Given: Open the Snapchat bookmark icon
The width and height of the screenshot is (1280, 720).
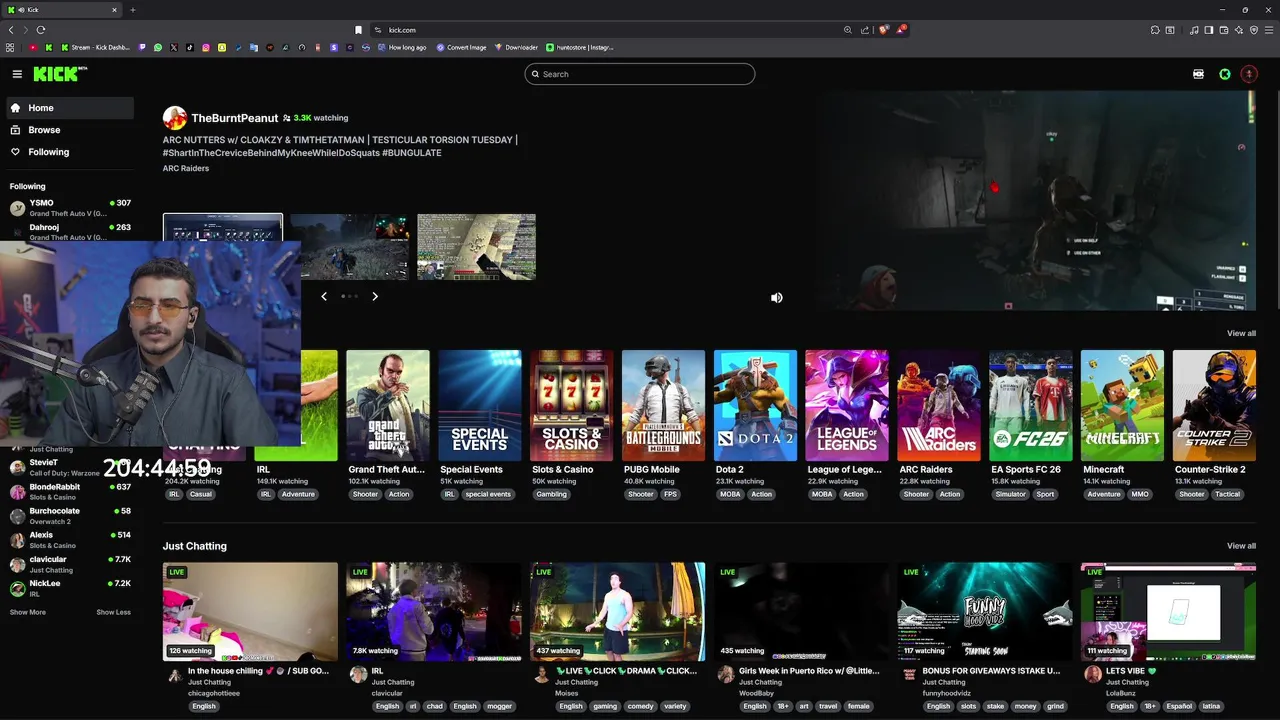Looking at the screenshot, I should pyautogui.click(x=222, y=47).
